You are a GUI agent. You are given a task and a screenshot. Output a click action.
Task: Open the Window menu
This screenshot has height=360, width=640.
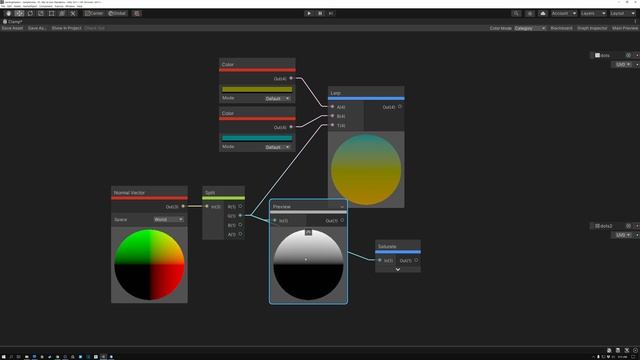tap(70, 6)
